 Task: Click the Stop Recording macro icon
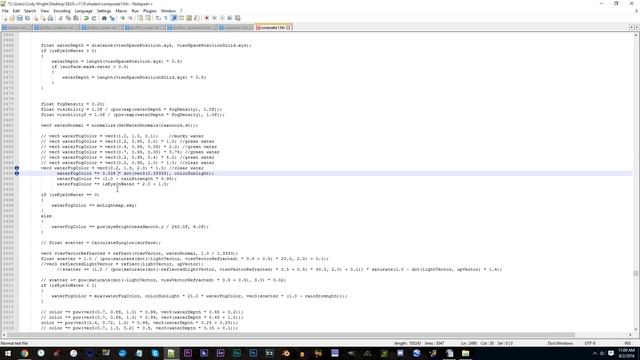pos(215,18)
